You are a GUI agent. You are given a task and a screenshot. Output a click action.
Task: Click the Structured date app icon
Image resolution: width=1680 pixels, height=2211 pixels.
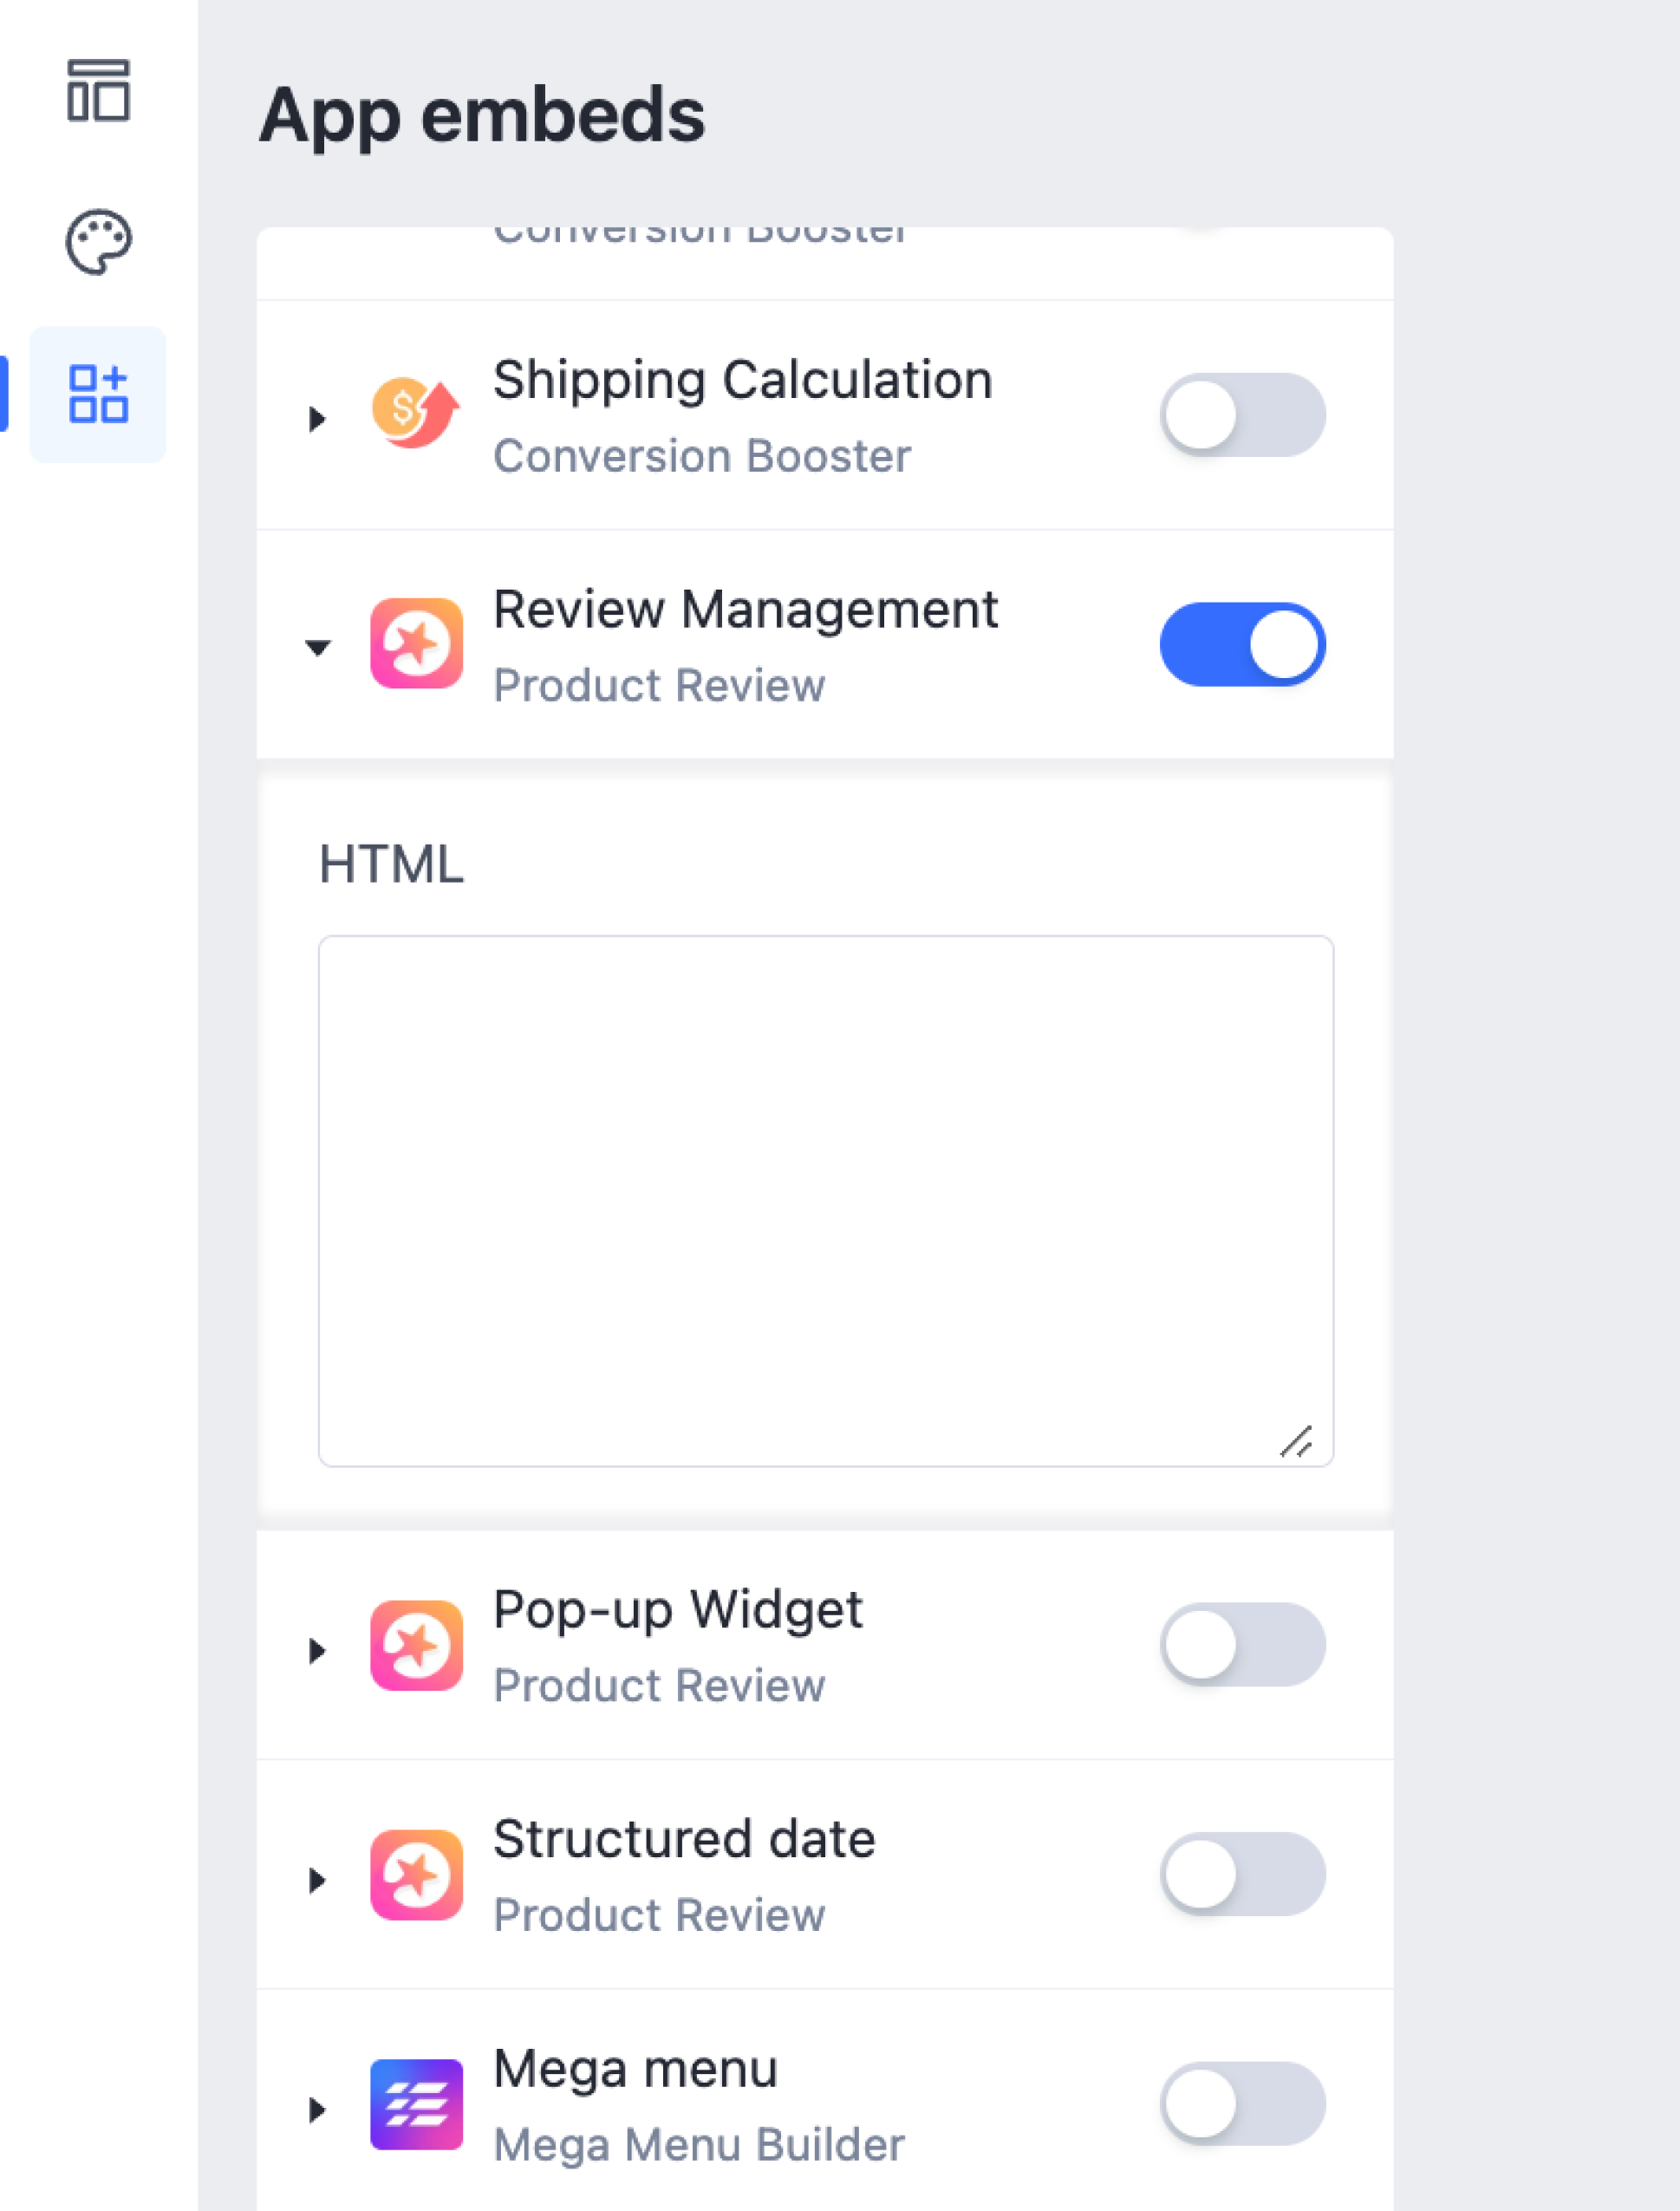[416, 1875]
